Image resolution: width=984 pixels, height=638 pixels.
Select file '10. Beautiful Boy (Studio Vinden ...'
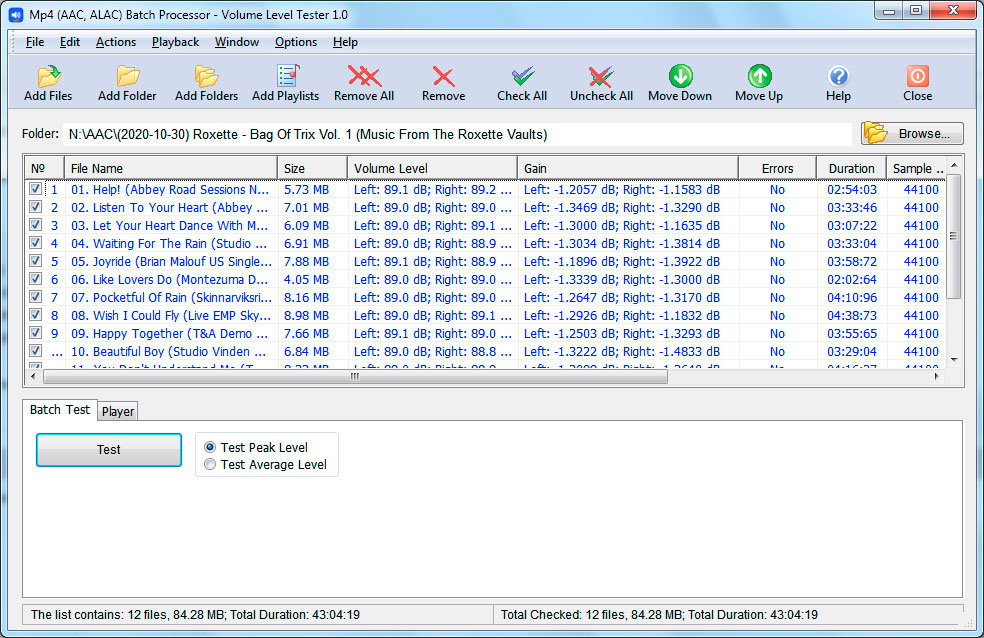(169, 352)
